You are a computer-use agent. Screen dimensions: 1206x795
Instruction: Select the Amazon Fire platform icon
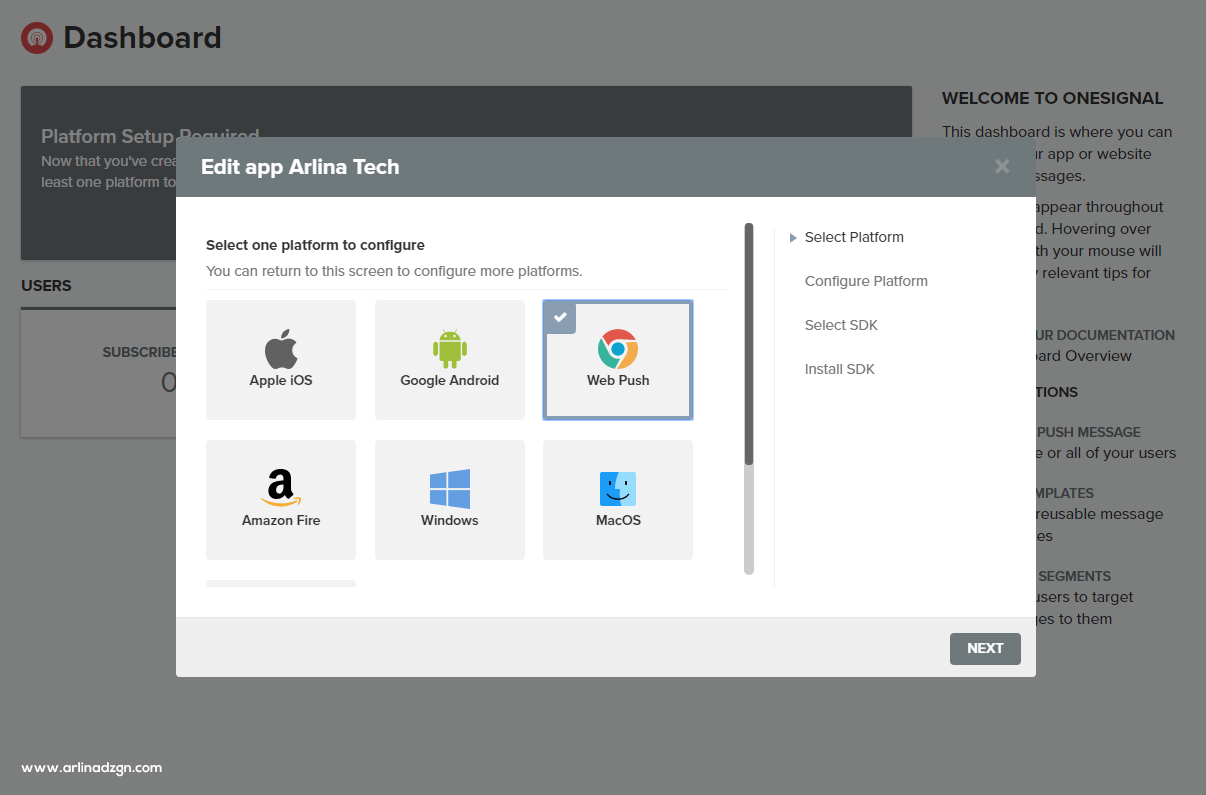[x=281, y=488]
